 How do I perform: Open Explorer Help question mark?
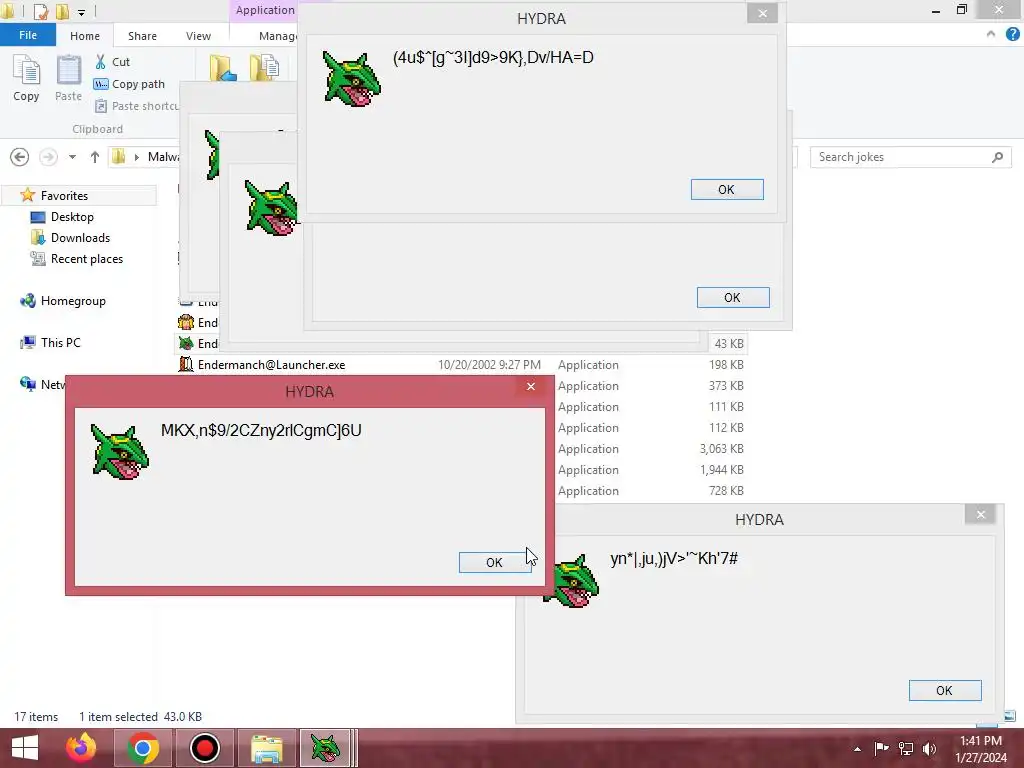point(1013,35)
